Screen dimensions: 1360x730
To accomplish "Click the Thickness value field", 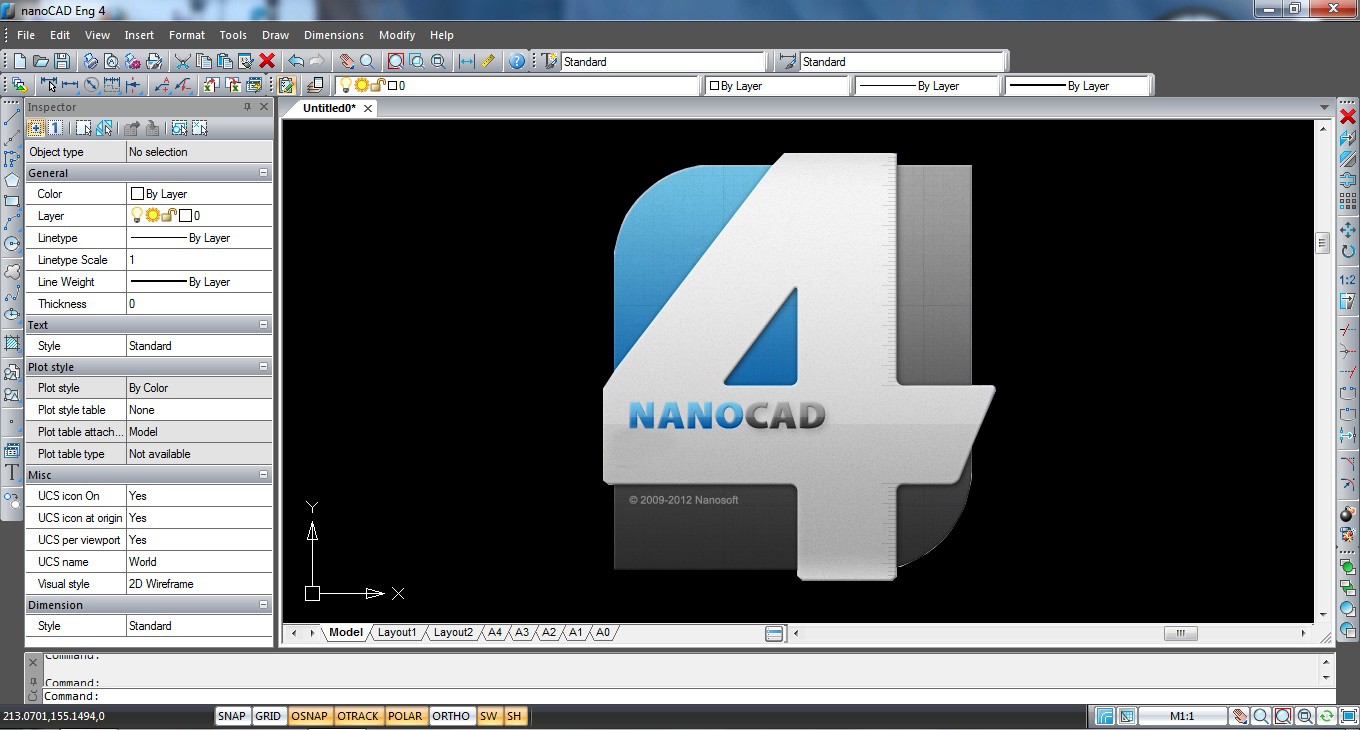I will click(x=199, y=304).
